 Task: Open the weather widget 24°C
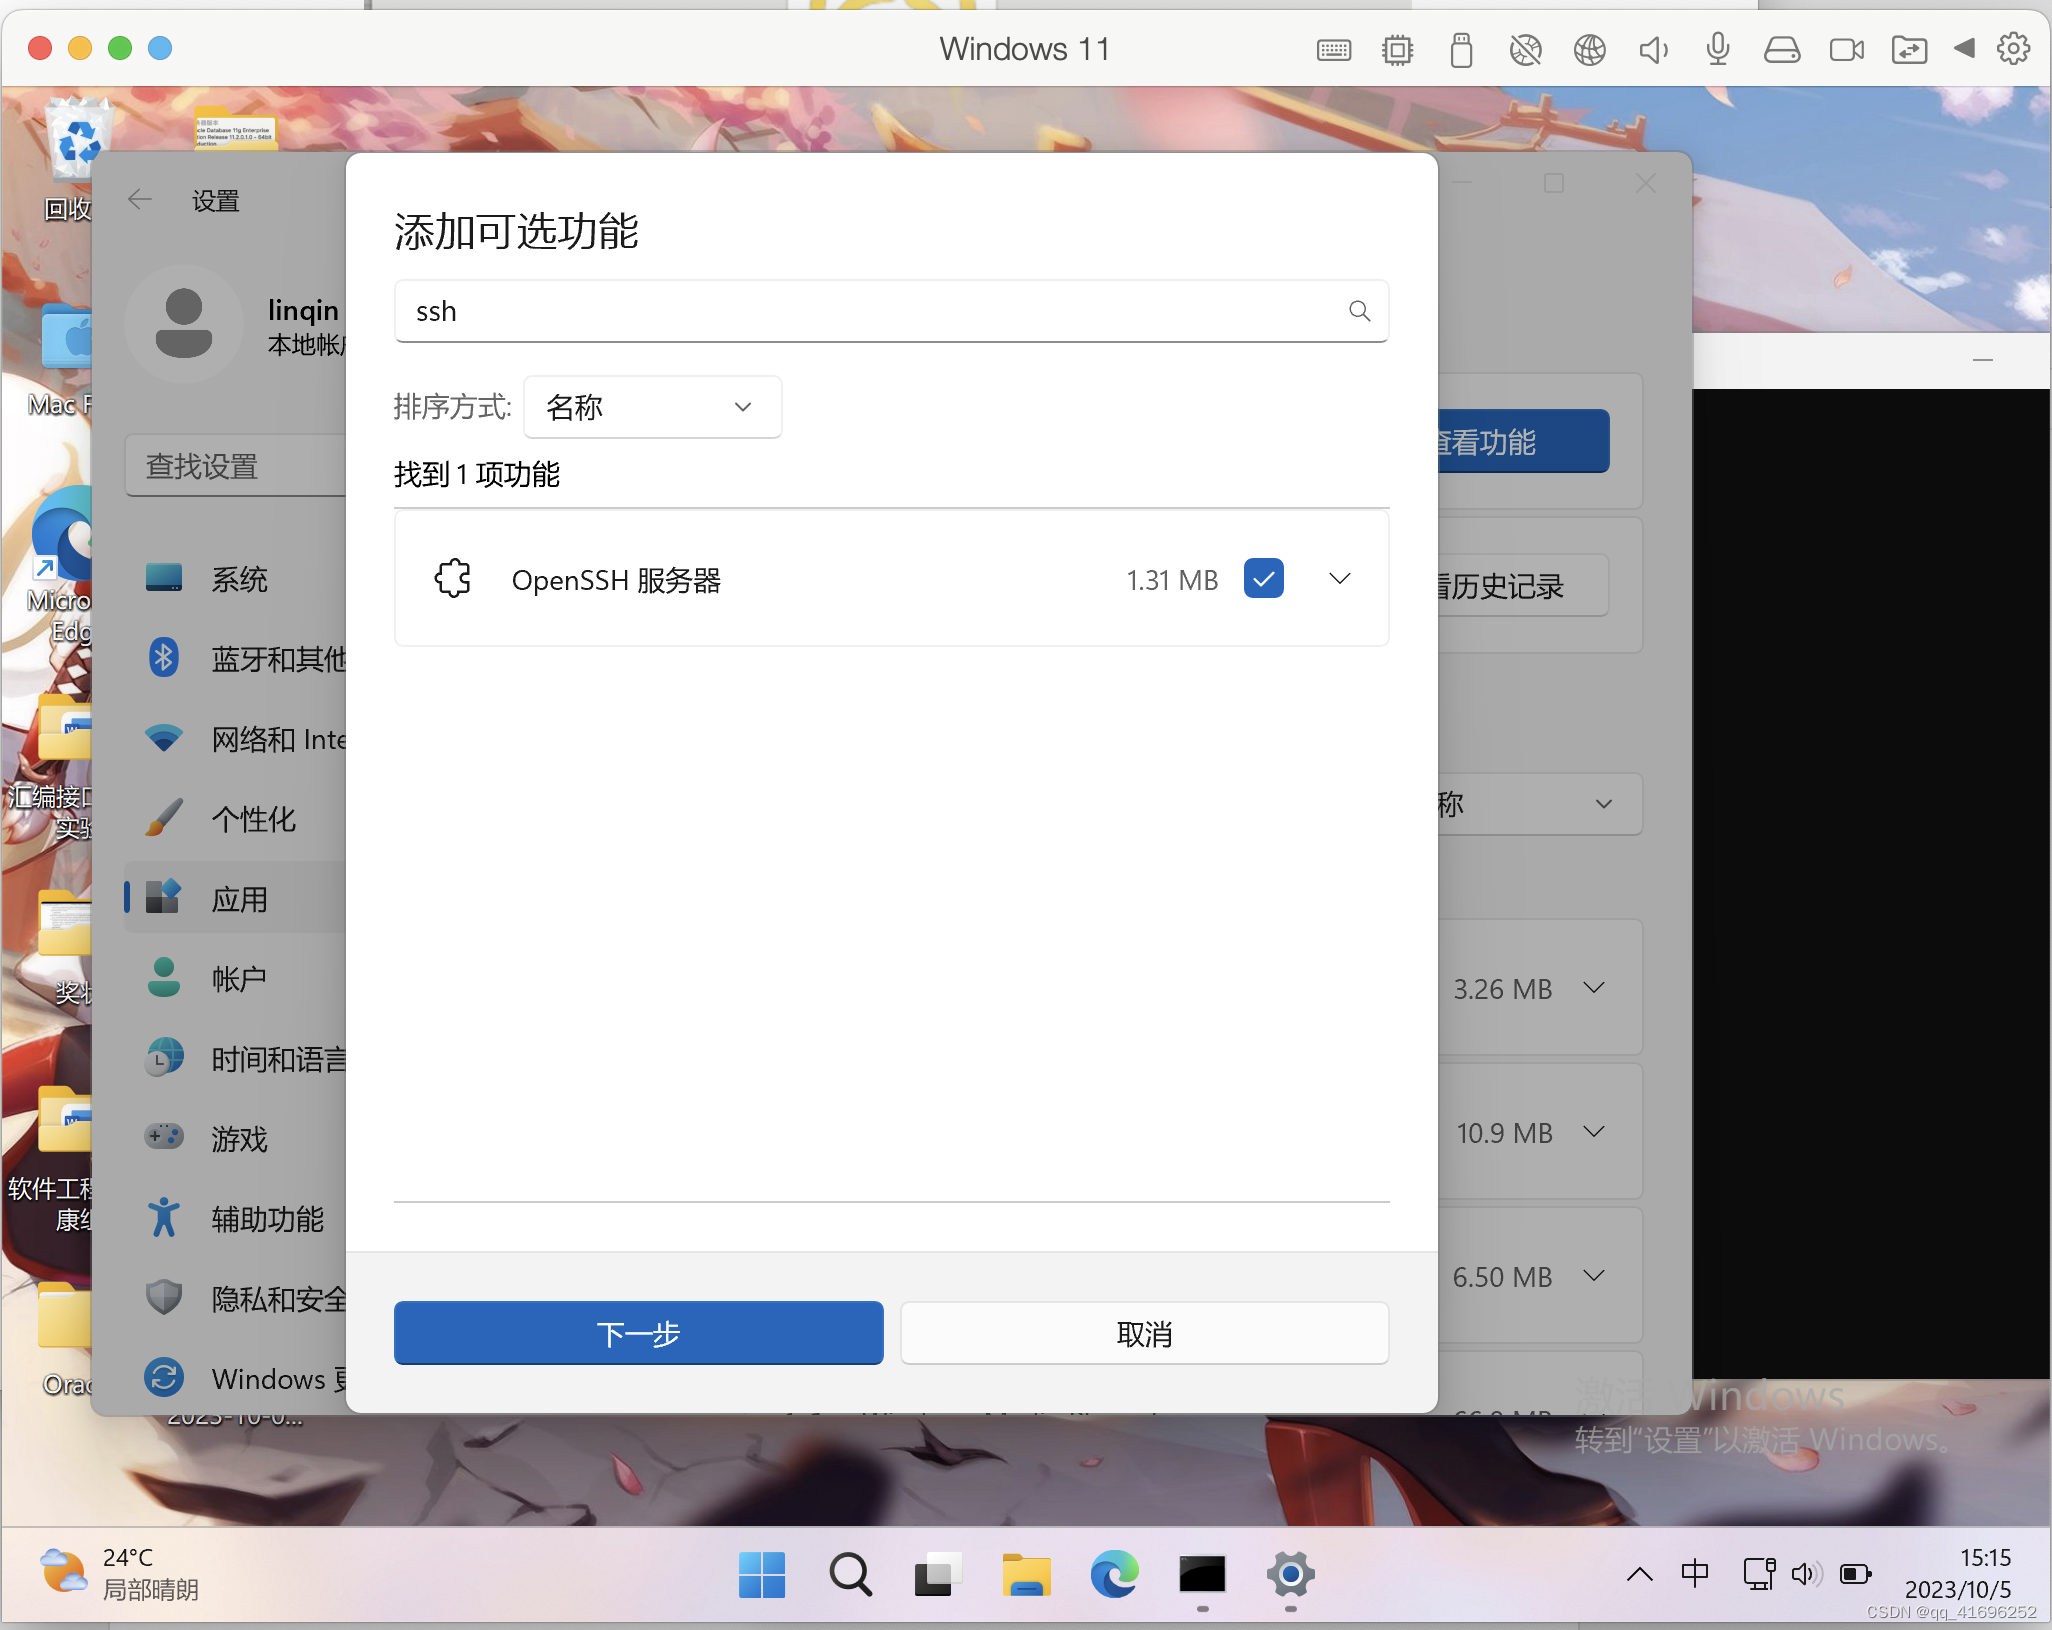pos(120,1574)
